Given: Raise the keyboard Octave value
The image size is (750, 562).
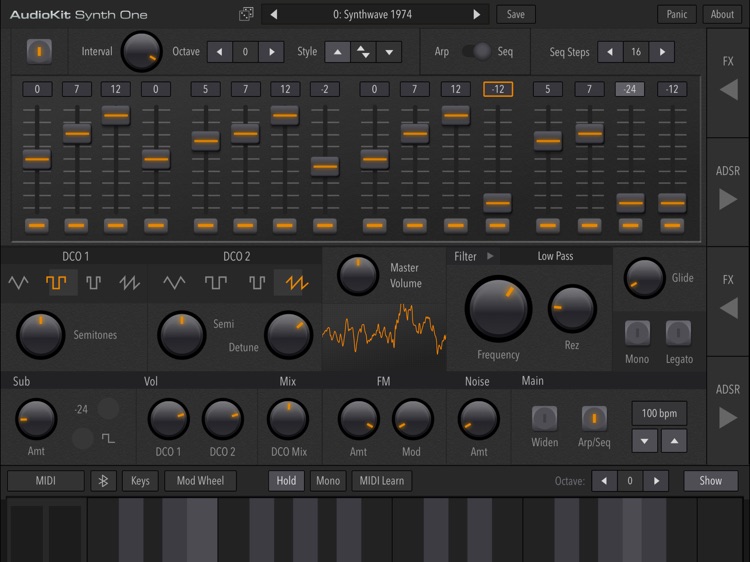Looking at the screenshot, I should (656, 481).
